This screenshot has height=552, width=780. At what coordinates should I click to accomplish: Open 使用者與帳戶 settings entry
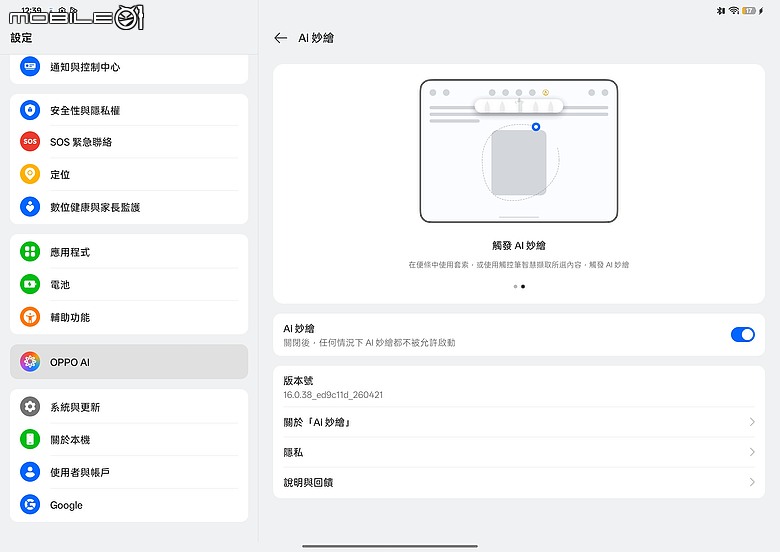pyautogui.click(x=129, y=472)
